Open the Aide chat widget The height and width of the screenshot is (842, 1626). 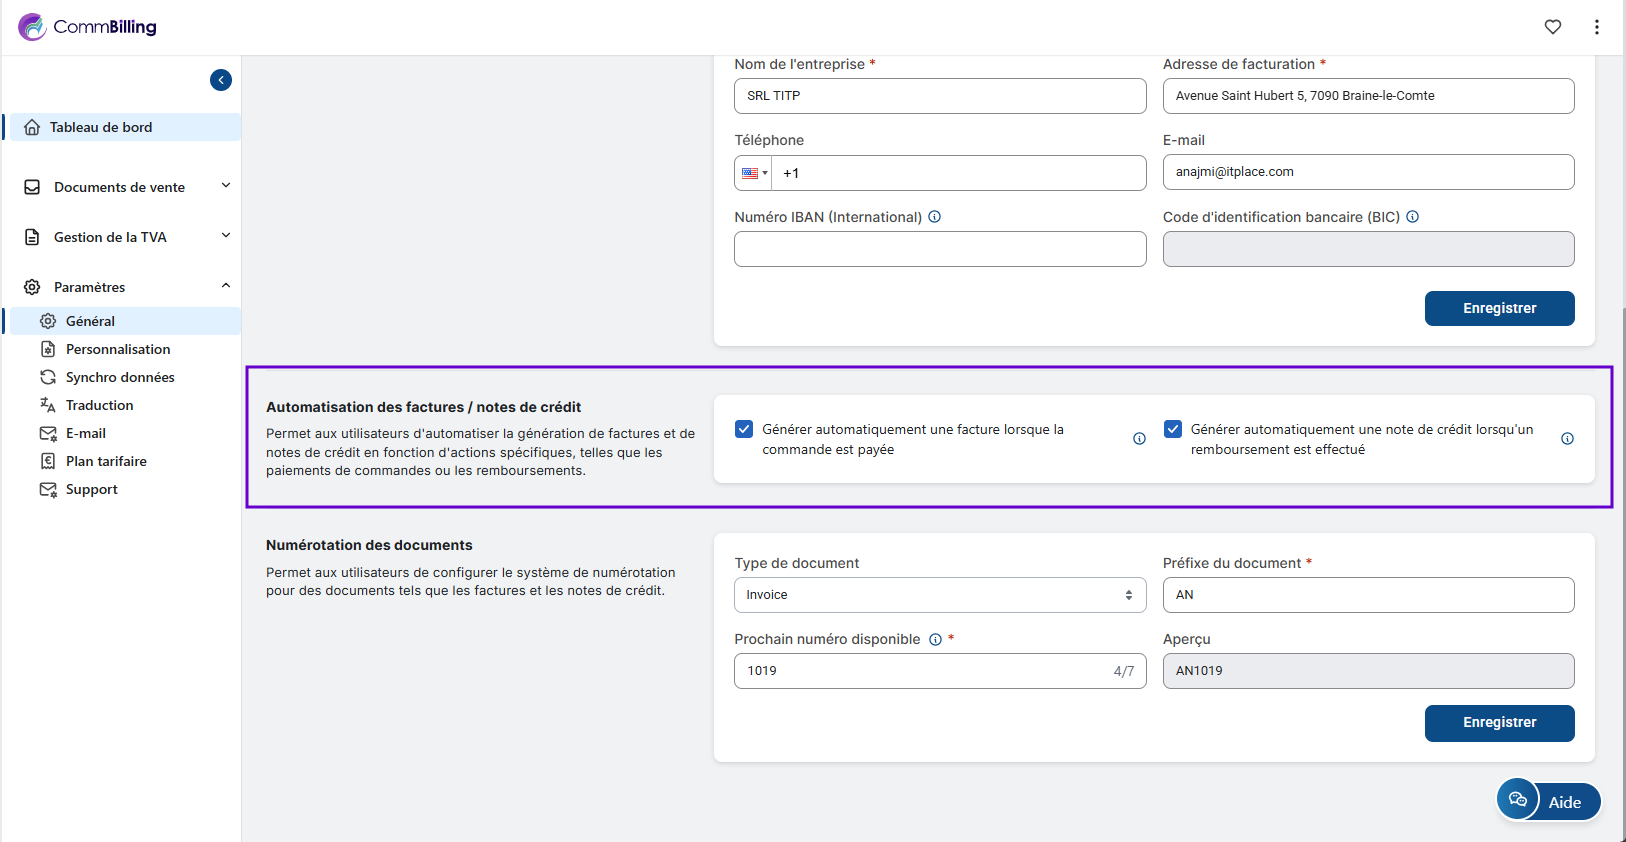click(x=1548, y=801)
